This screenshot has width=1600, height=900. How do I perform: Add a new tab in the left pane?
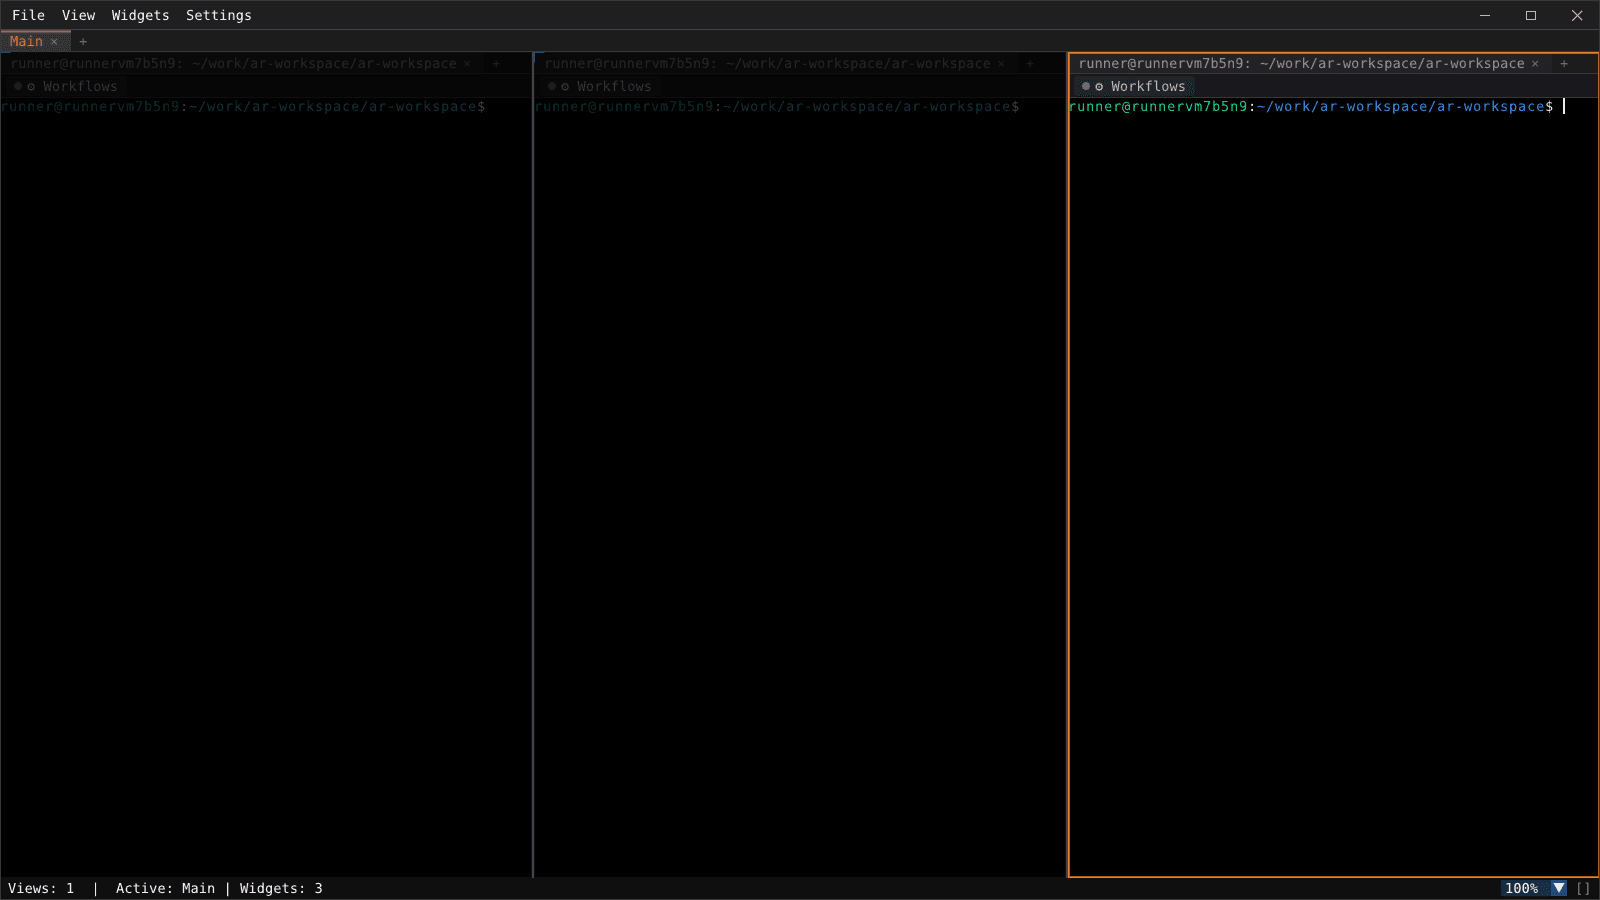[x=495, y=63]
